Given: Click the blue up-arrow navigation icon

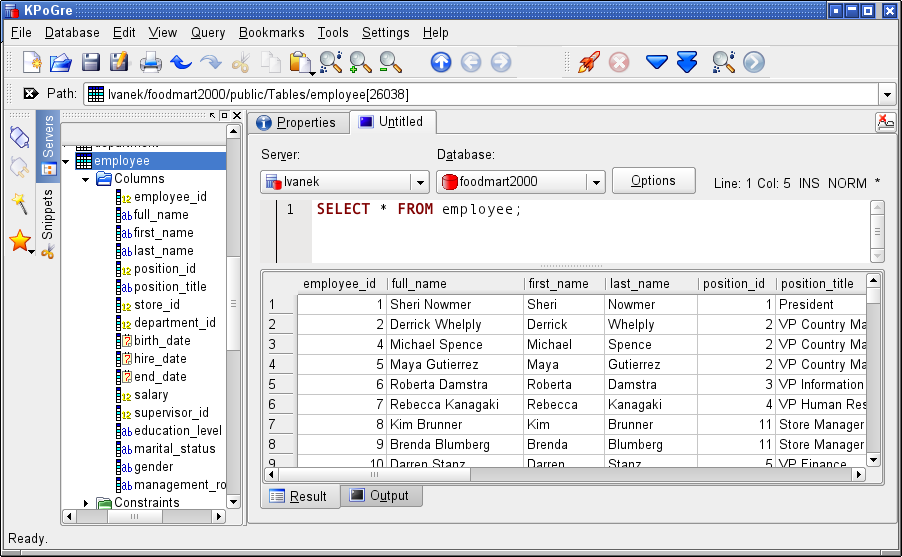Looking at the screenshot, I should pyautogui.click(x=441, y=62).
